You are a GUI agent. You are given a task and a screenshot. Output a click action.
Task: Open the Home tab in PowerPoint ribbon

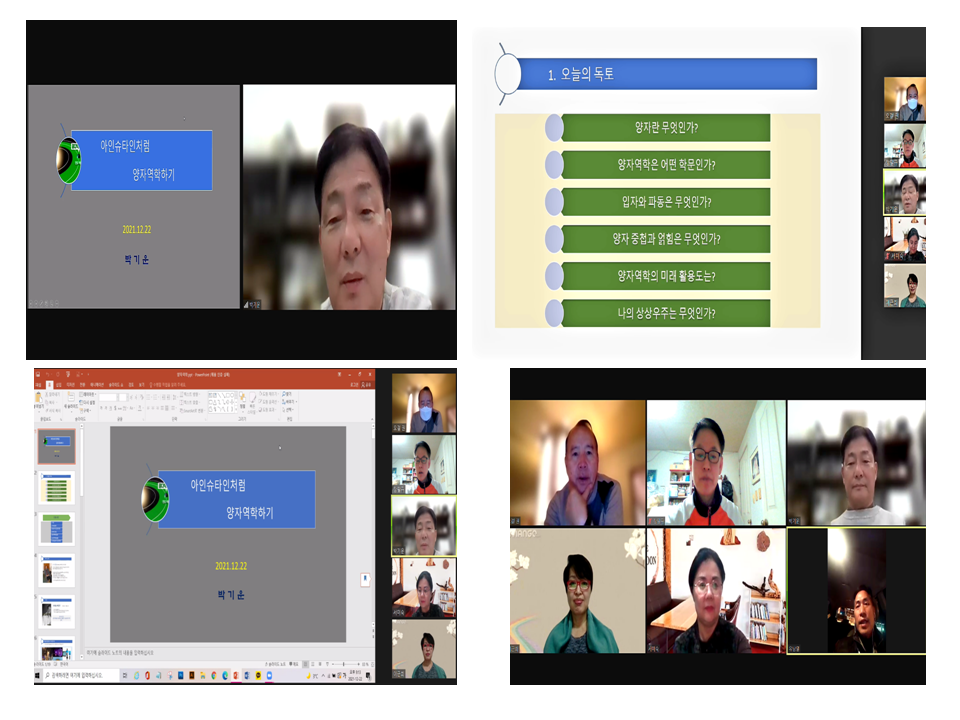(50, 384)
